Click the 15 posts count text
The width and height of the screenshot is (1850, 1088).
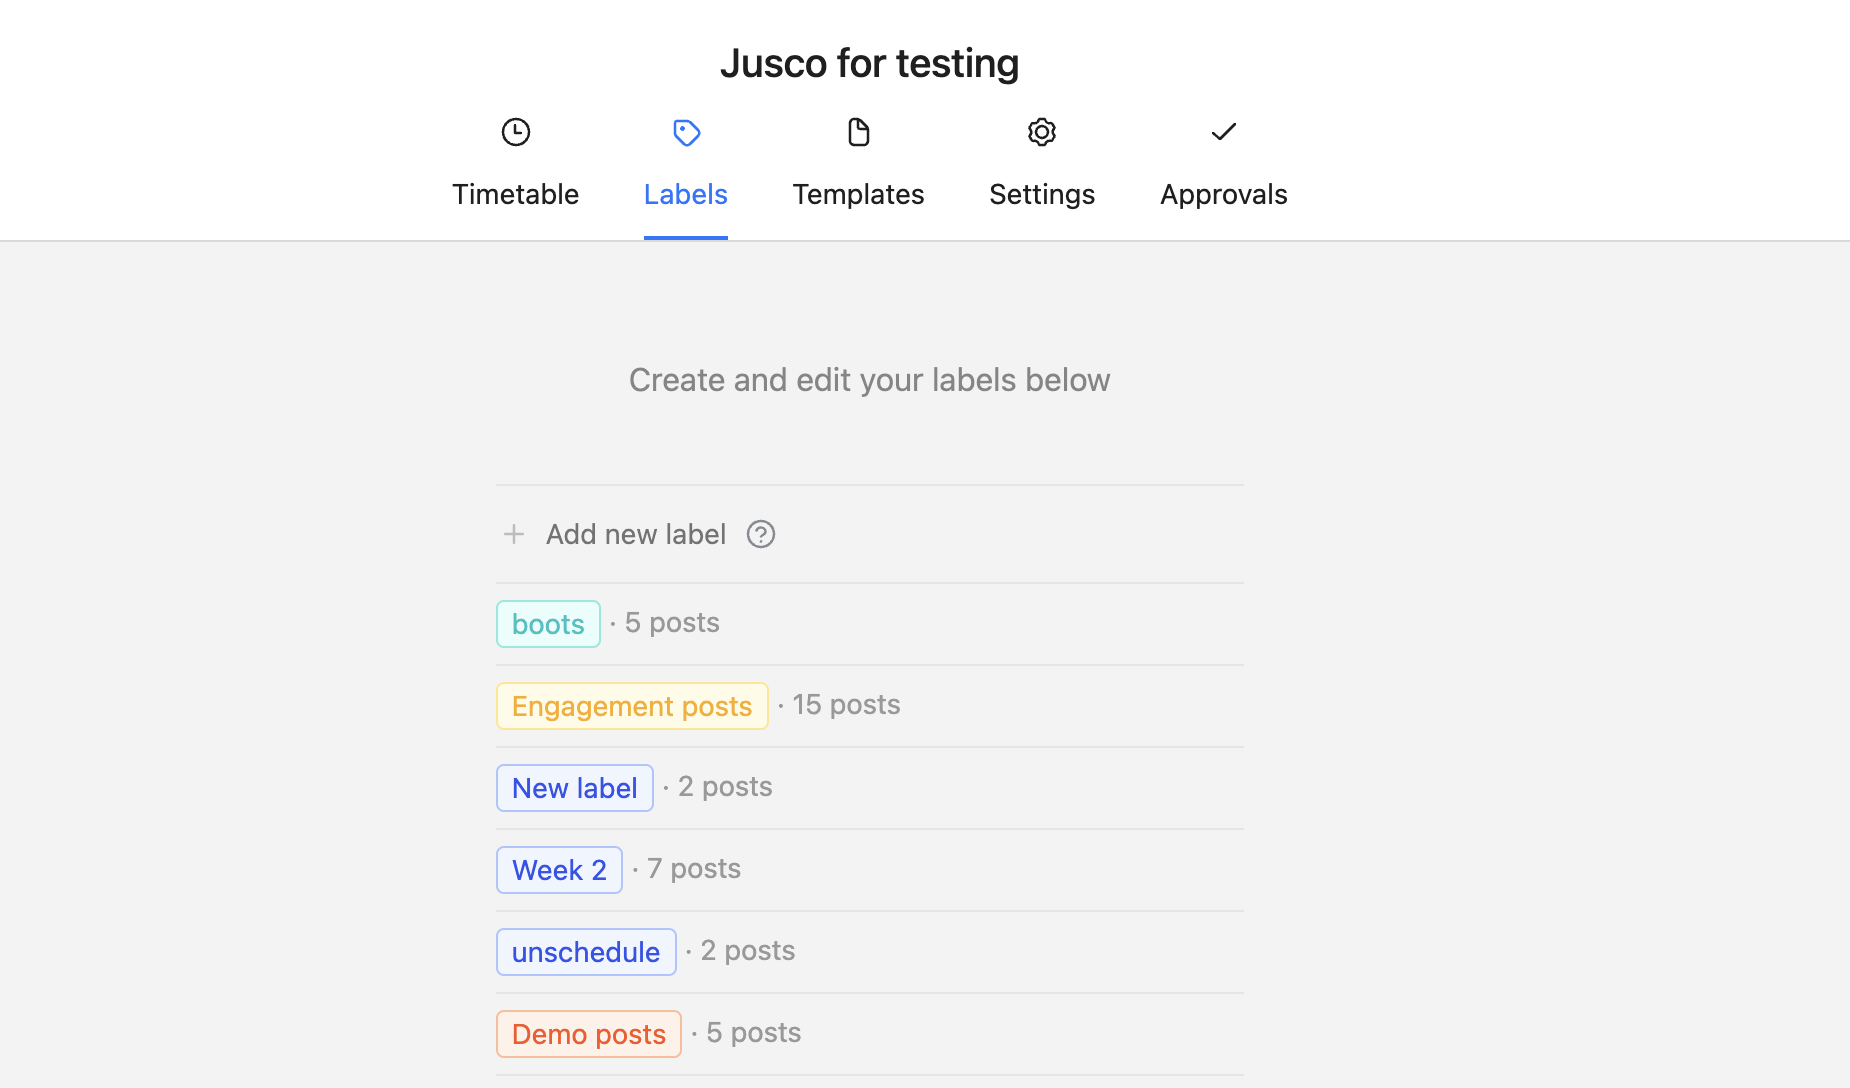846,705
